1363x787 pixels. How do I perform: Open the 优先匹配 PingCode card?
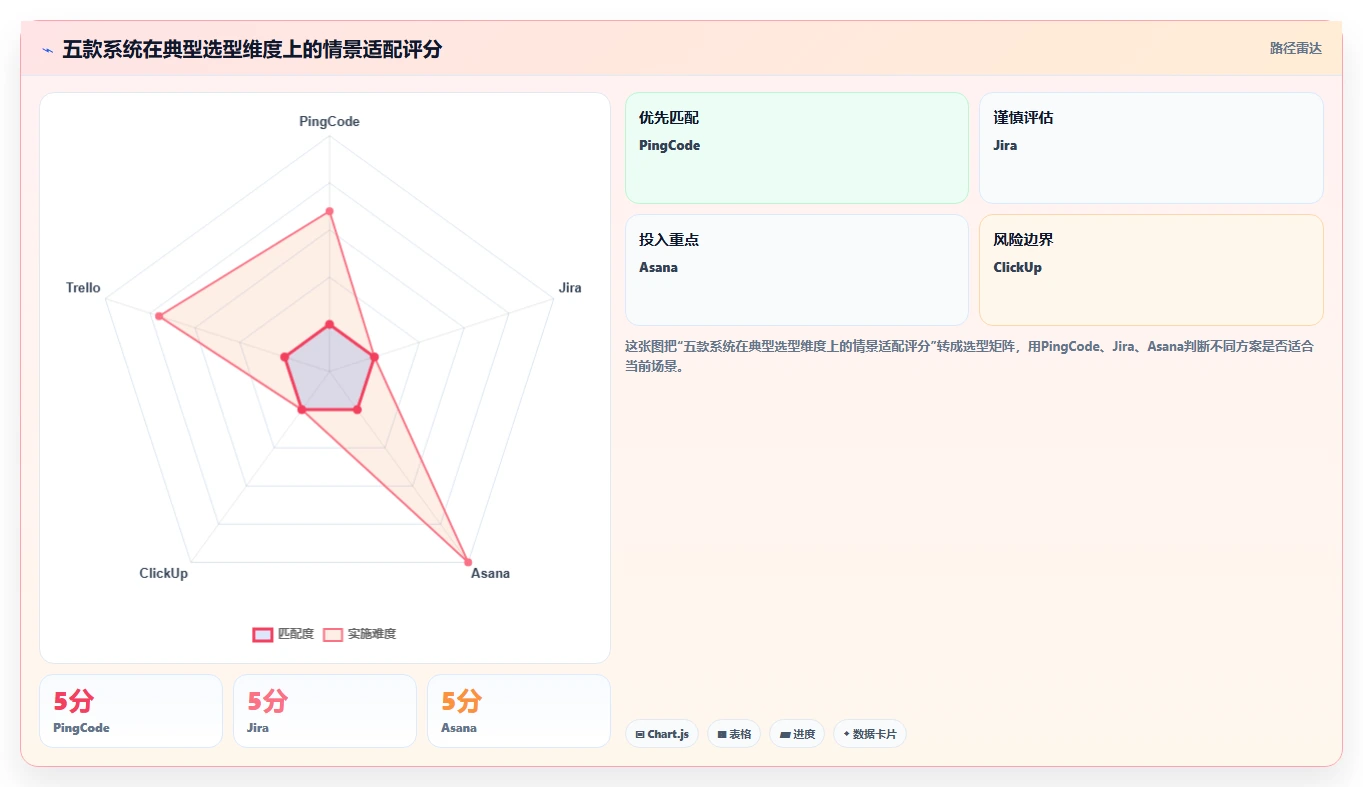[x=797, y=148]
